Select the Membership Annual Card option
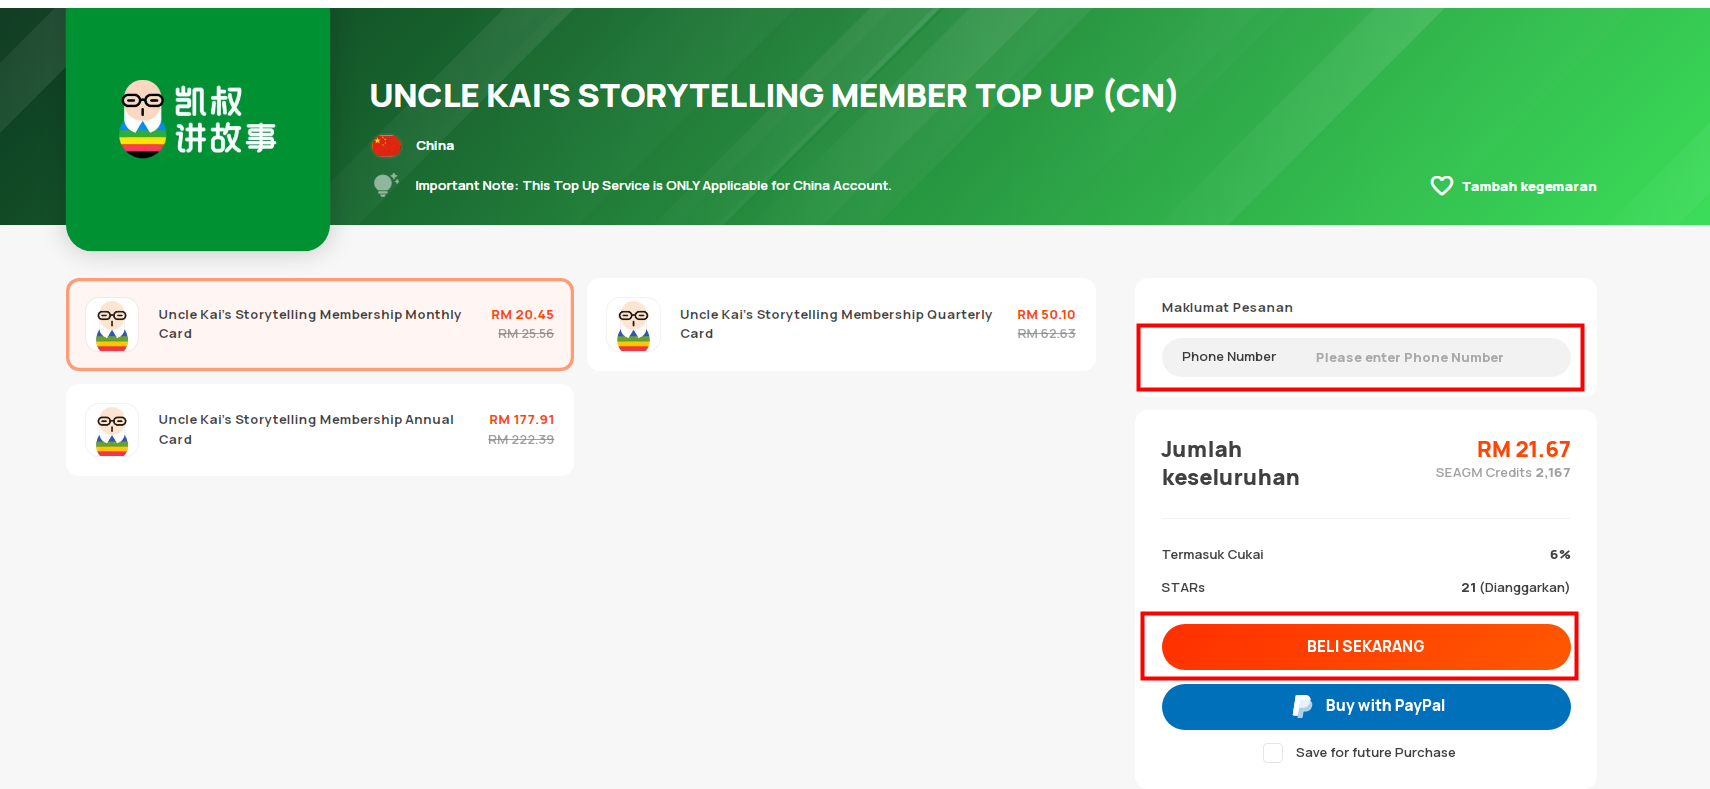The height and width of the screenshot is (789, 1710). tap(320, 430)
